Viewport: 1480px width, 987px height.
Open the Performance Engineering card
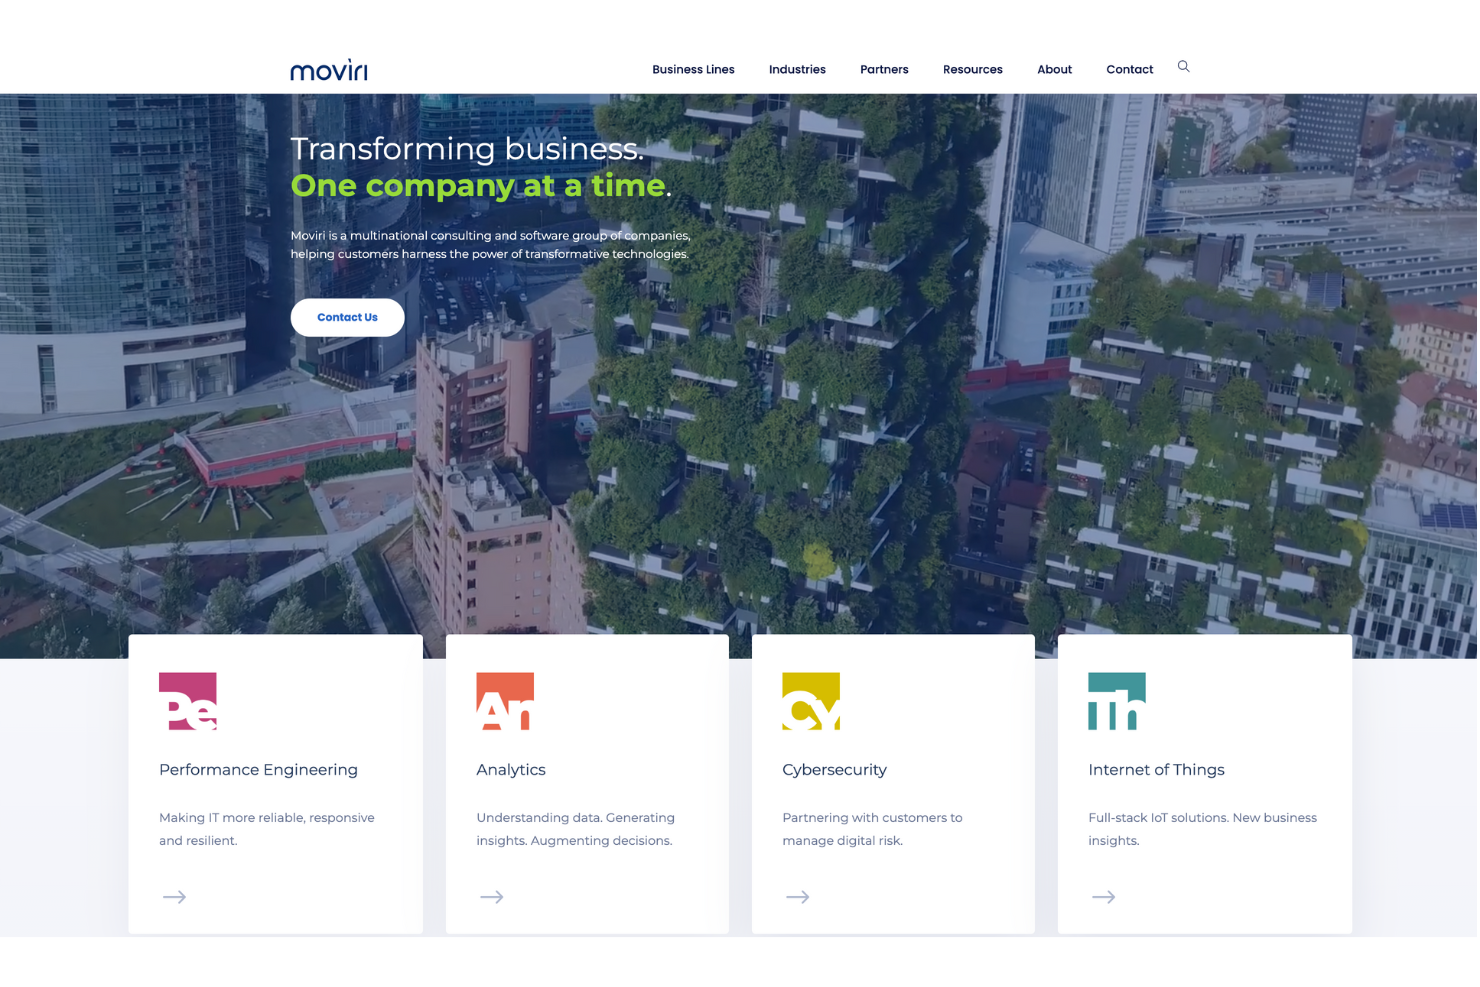(274, 782)
